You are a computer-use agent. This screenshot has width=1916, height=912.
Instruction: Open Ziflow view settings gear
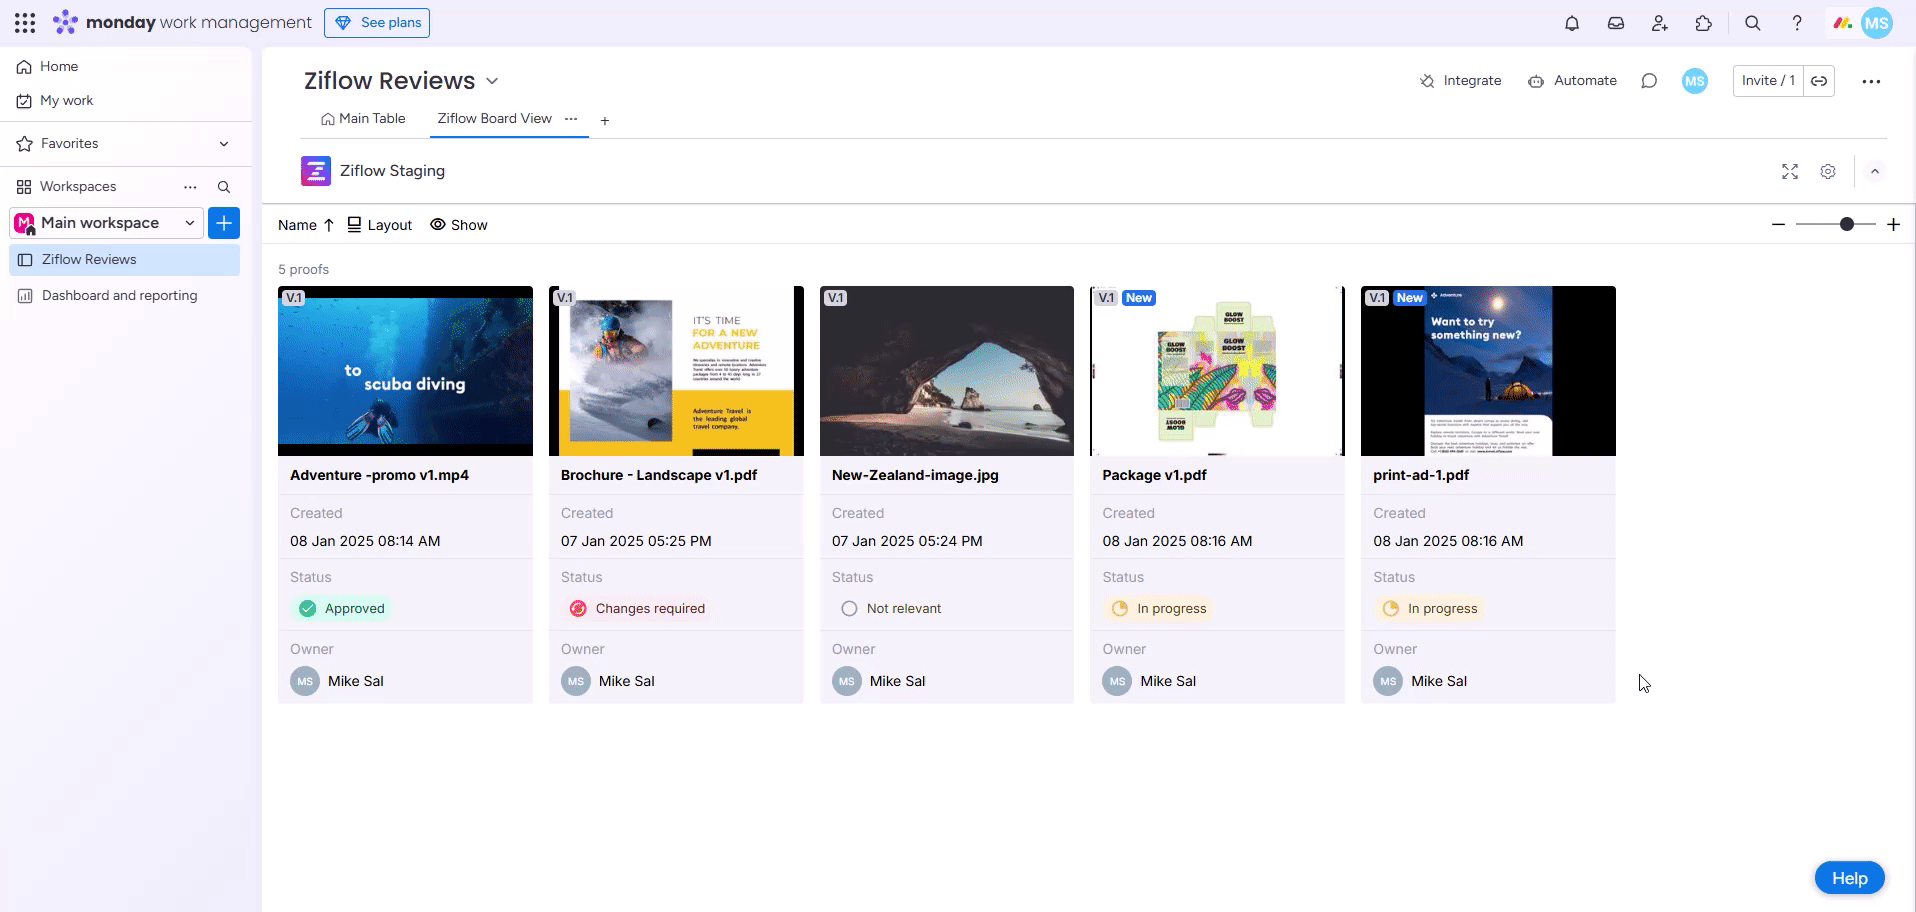click(x=1828, y=172)
